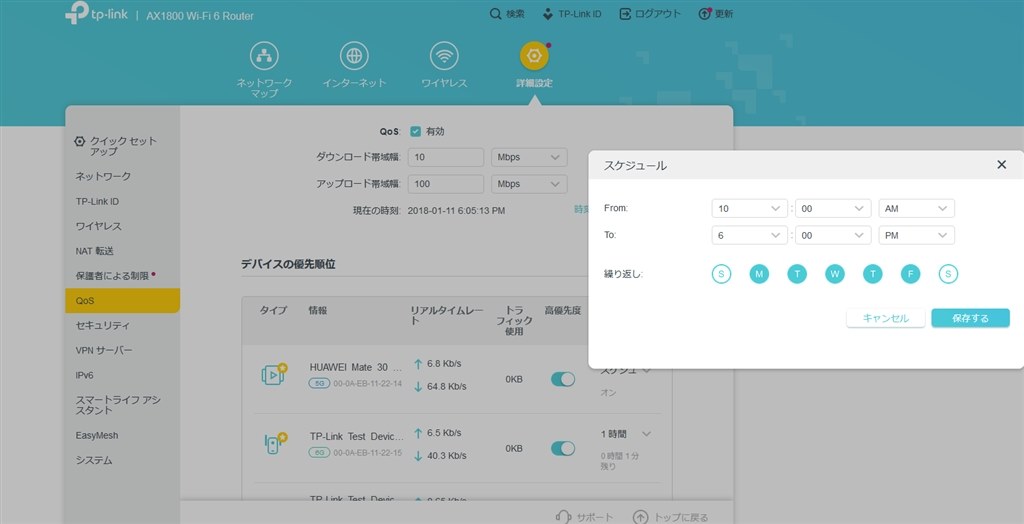Open the To AM/PM dropdown

tap(916, 235)
